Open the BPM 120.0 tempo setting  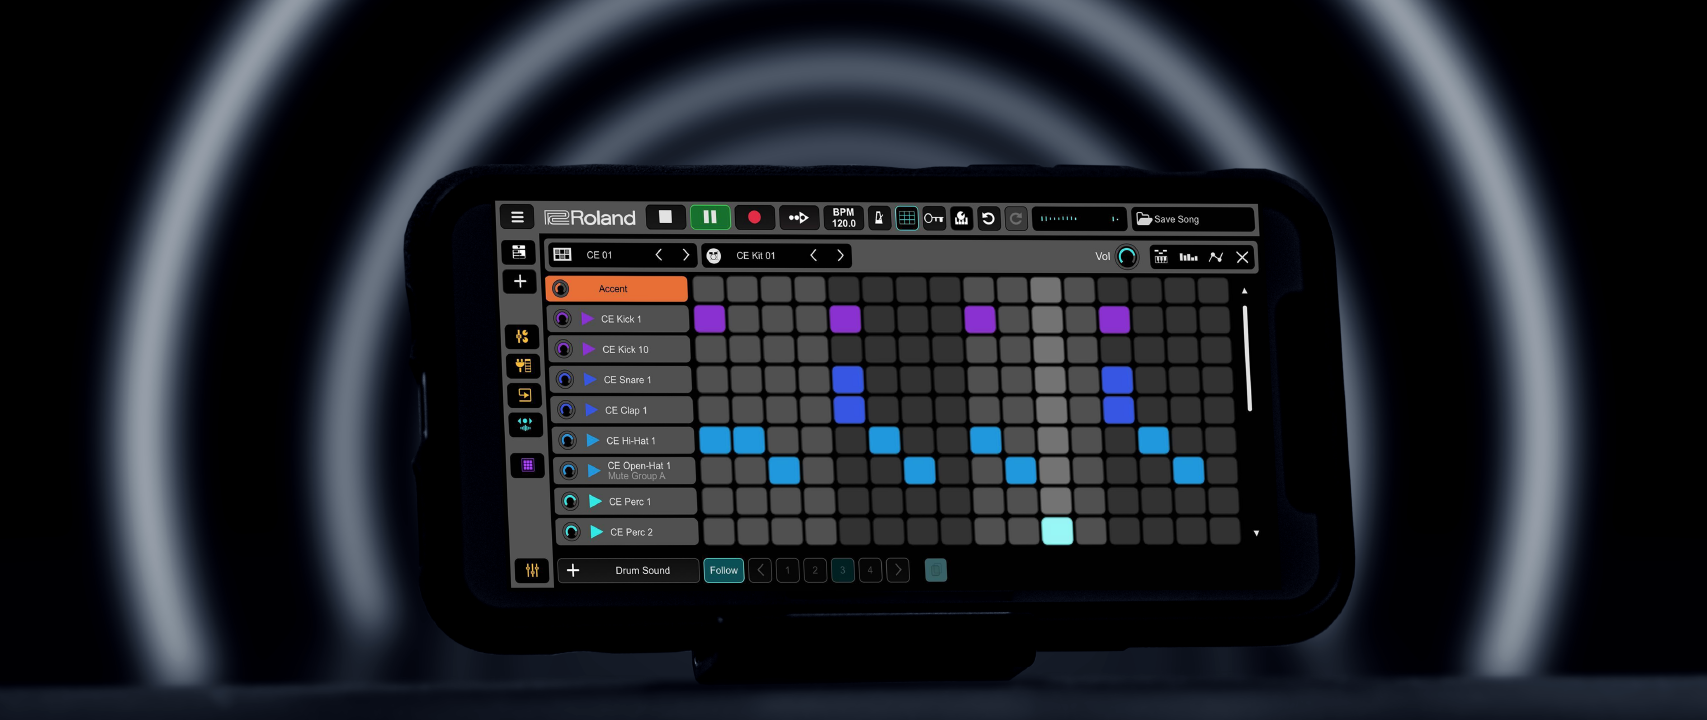click(843, 218)
